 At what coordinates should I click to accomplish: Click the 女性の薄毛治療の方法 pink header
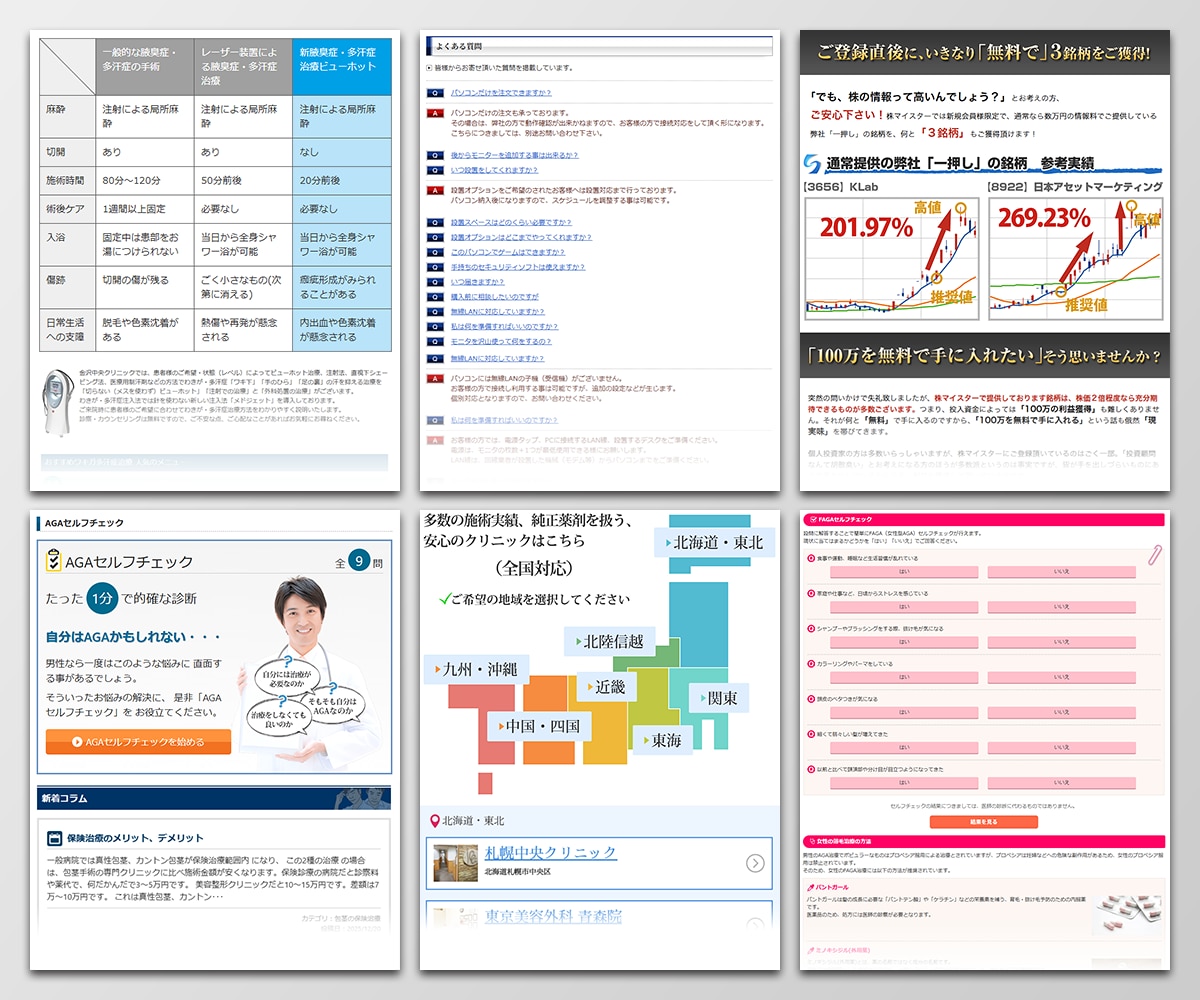[983, 841]
